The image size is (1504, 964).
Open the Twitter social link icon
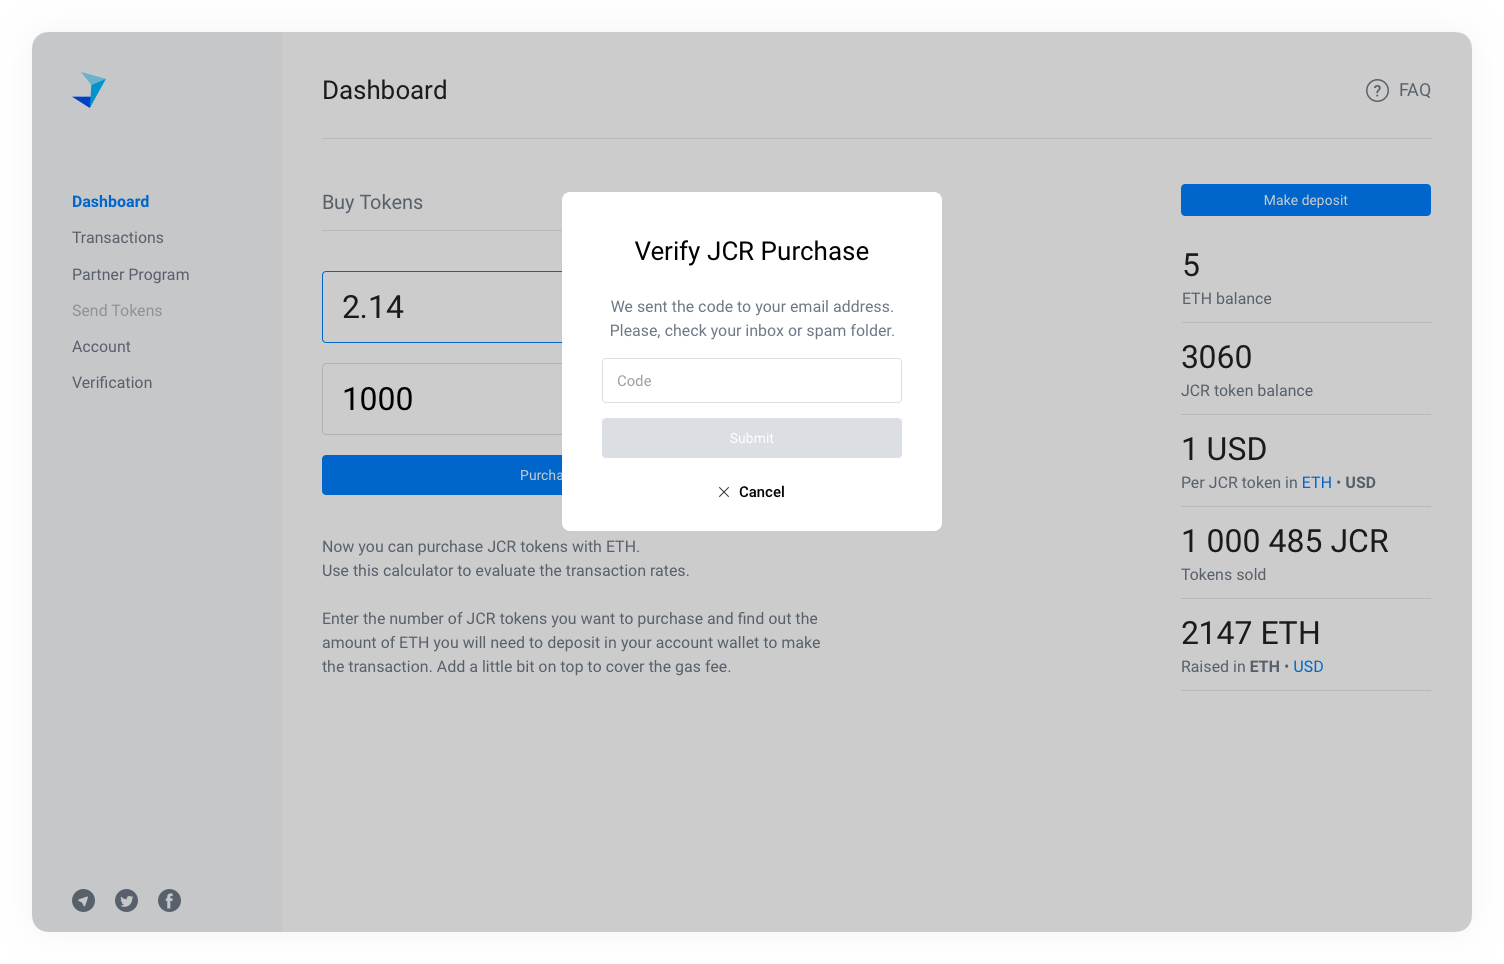[127, 901]
